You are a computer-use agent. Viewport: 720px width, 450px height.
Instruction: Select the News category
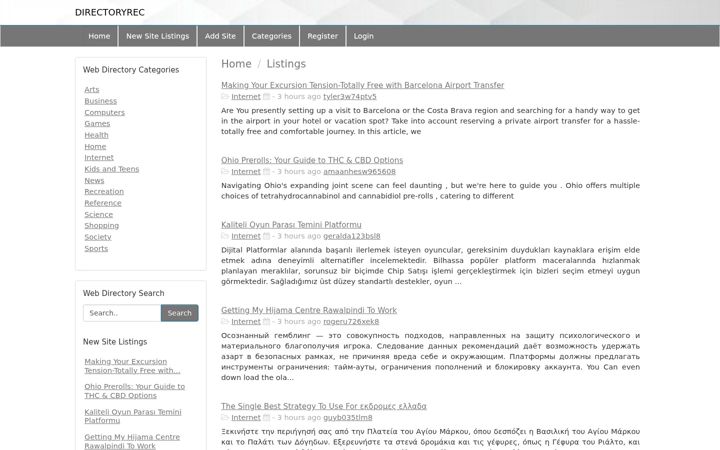pyautogui.click(x=94, y=180)
